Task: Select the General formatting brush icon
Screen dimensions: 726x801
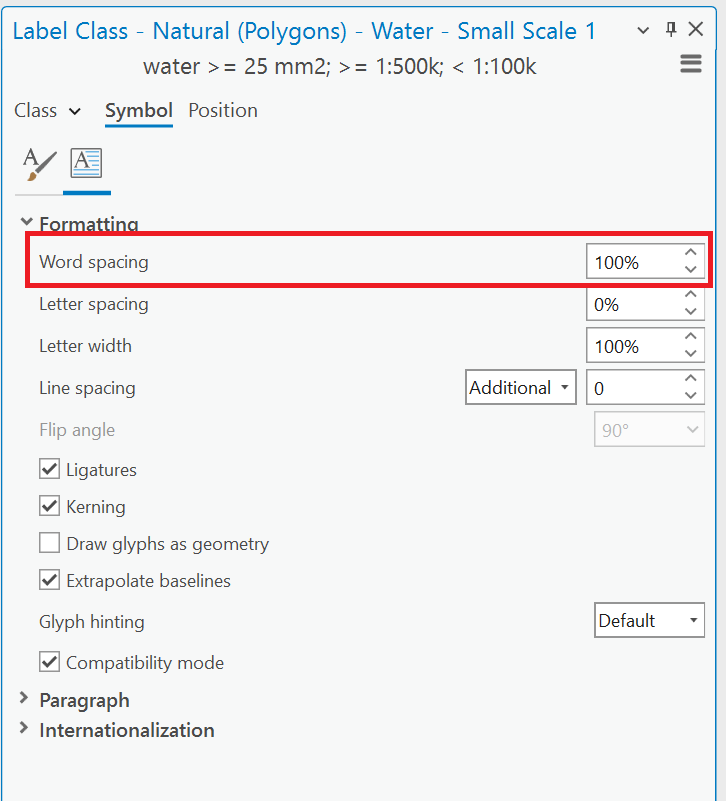Action: click(x=38, y=162)
